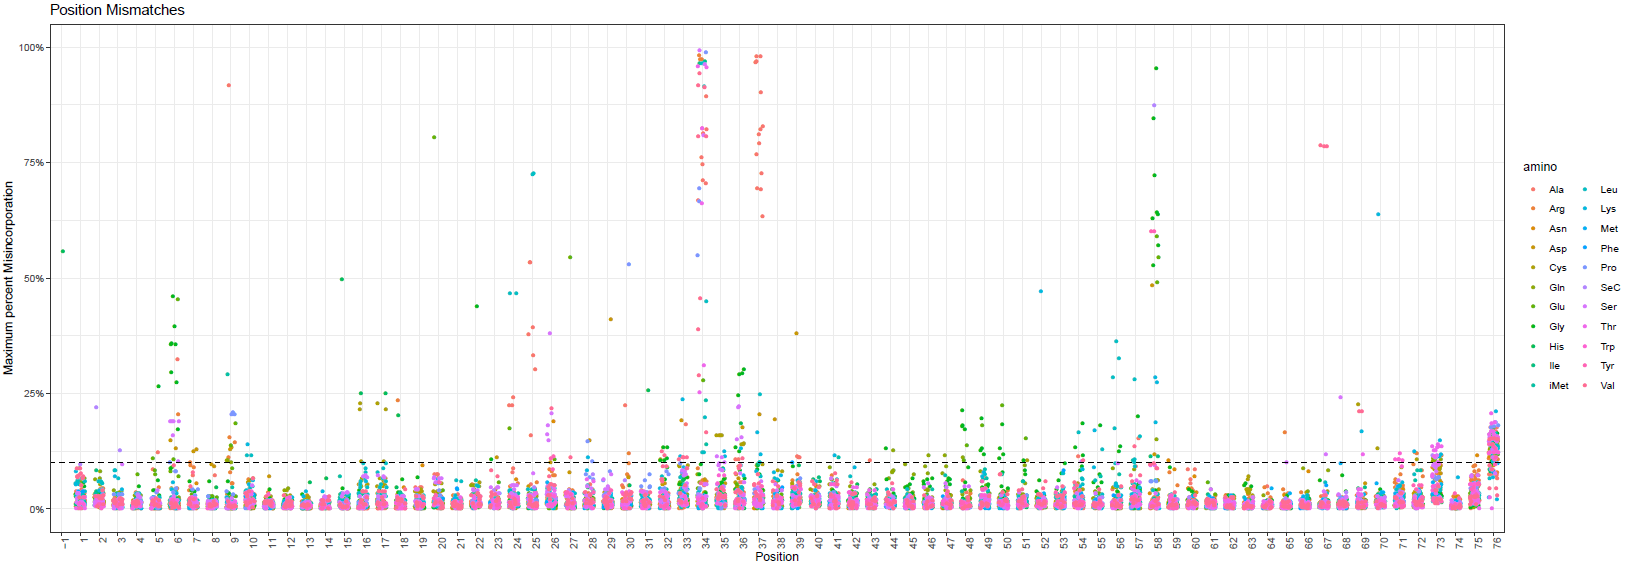Click the 'amino' legend title
The width and height of the screenshot is (1629, 569).
pos(1539,167)
